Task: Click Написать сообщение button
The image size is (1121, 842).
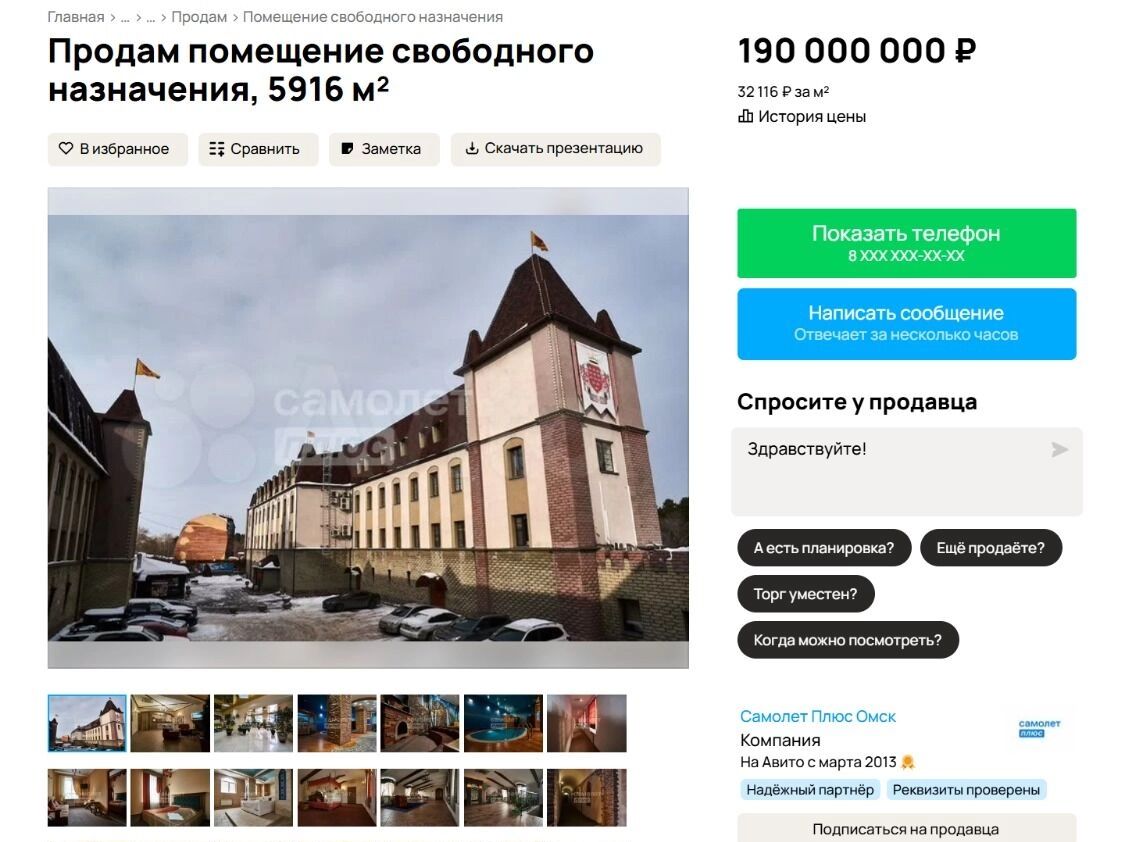Action: (x=907, y=324)
